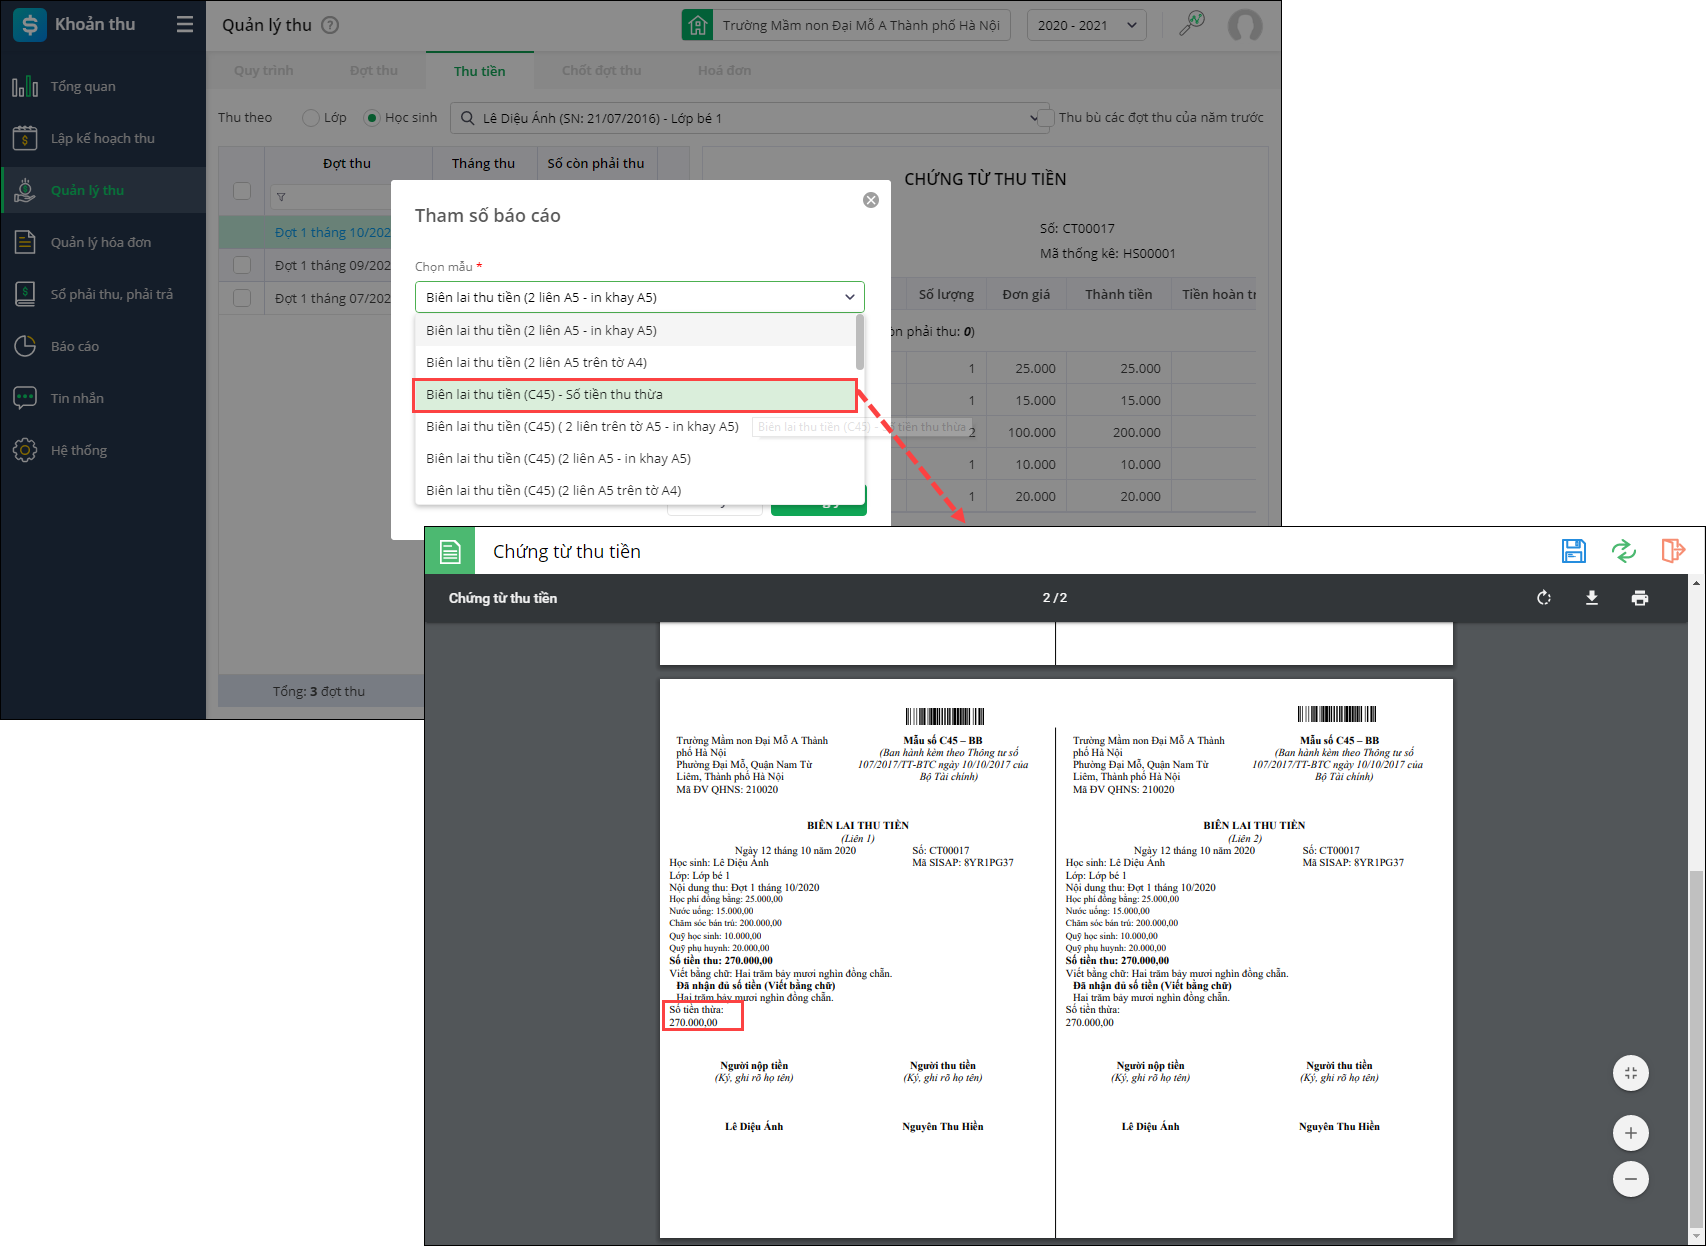Open the student selector Lê Diệu Ánh dropdown

tap(748, 118)
